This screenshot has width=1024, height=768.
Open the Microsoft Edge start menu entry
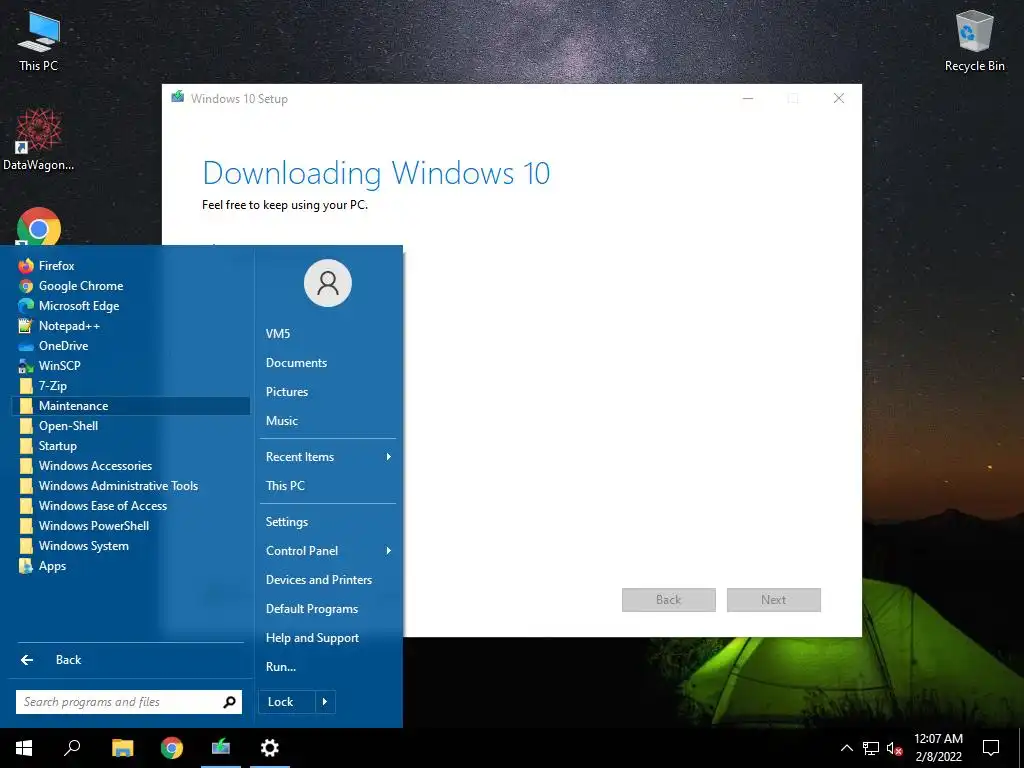tap(78, 306)
